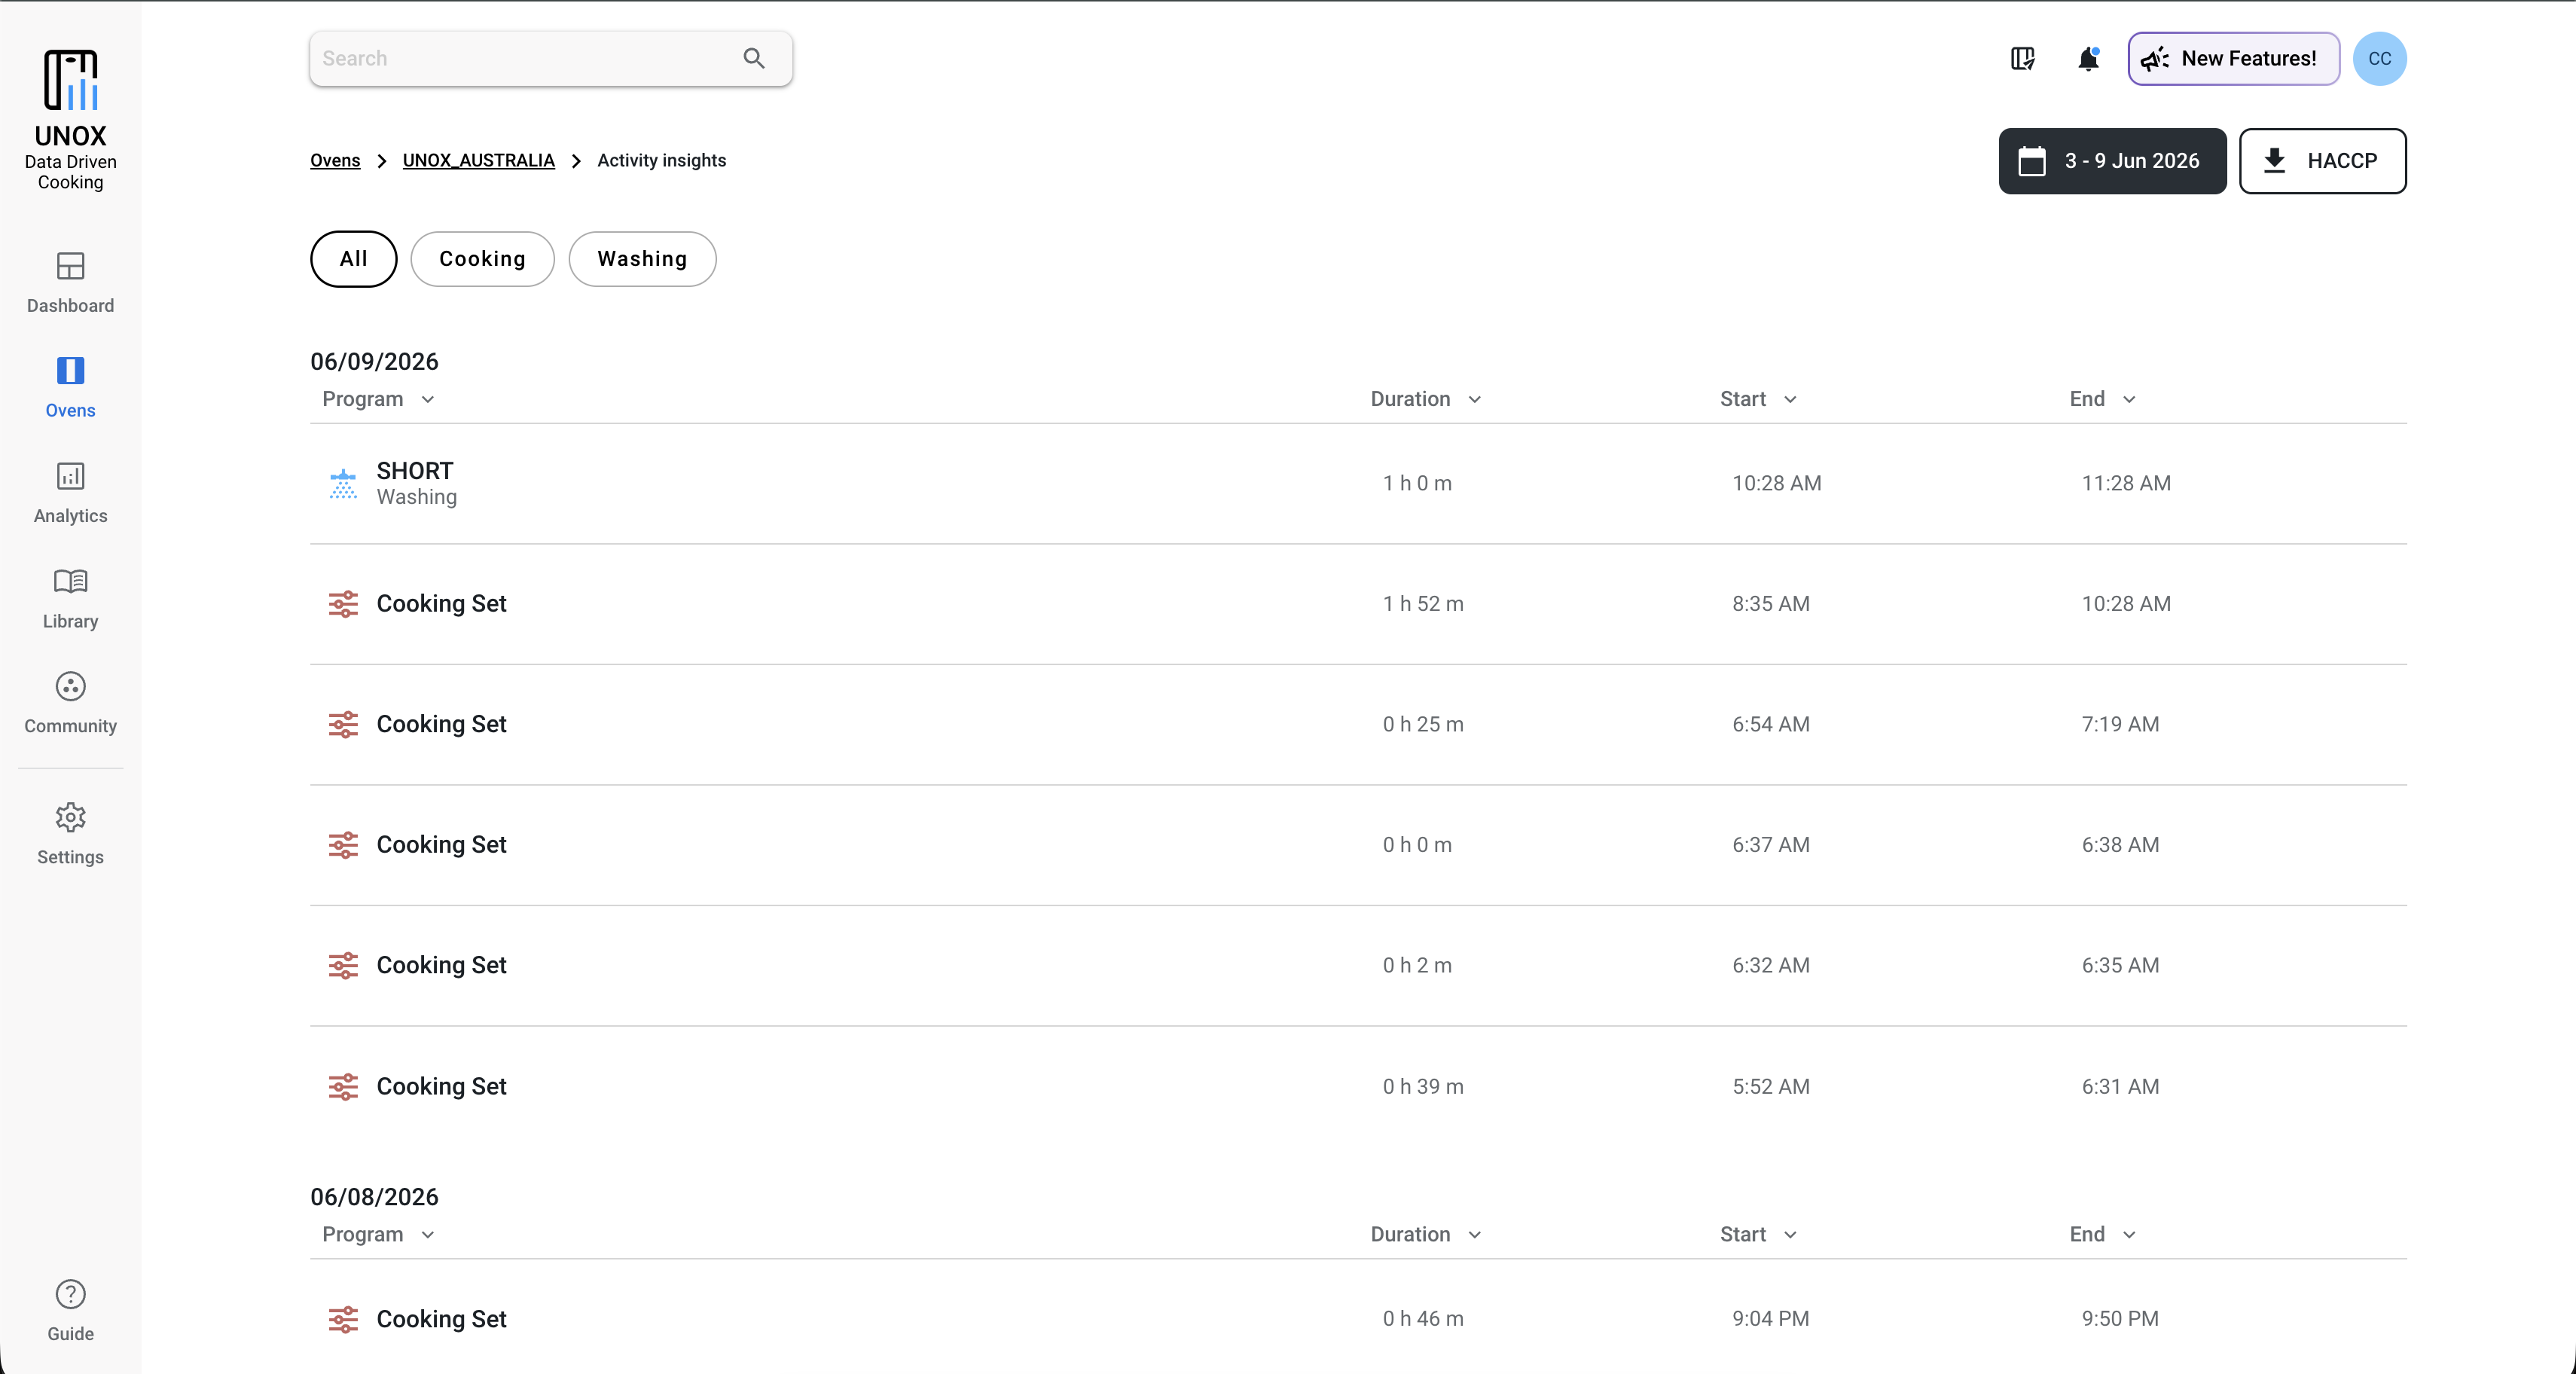2576x1374 pixels.
Task: Click the download icon in the HACCP button
Action: 2275,160
